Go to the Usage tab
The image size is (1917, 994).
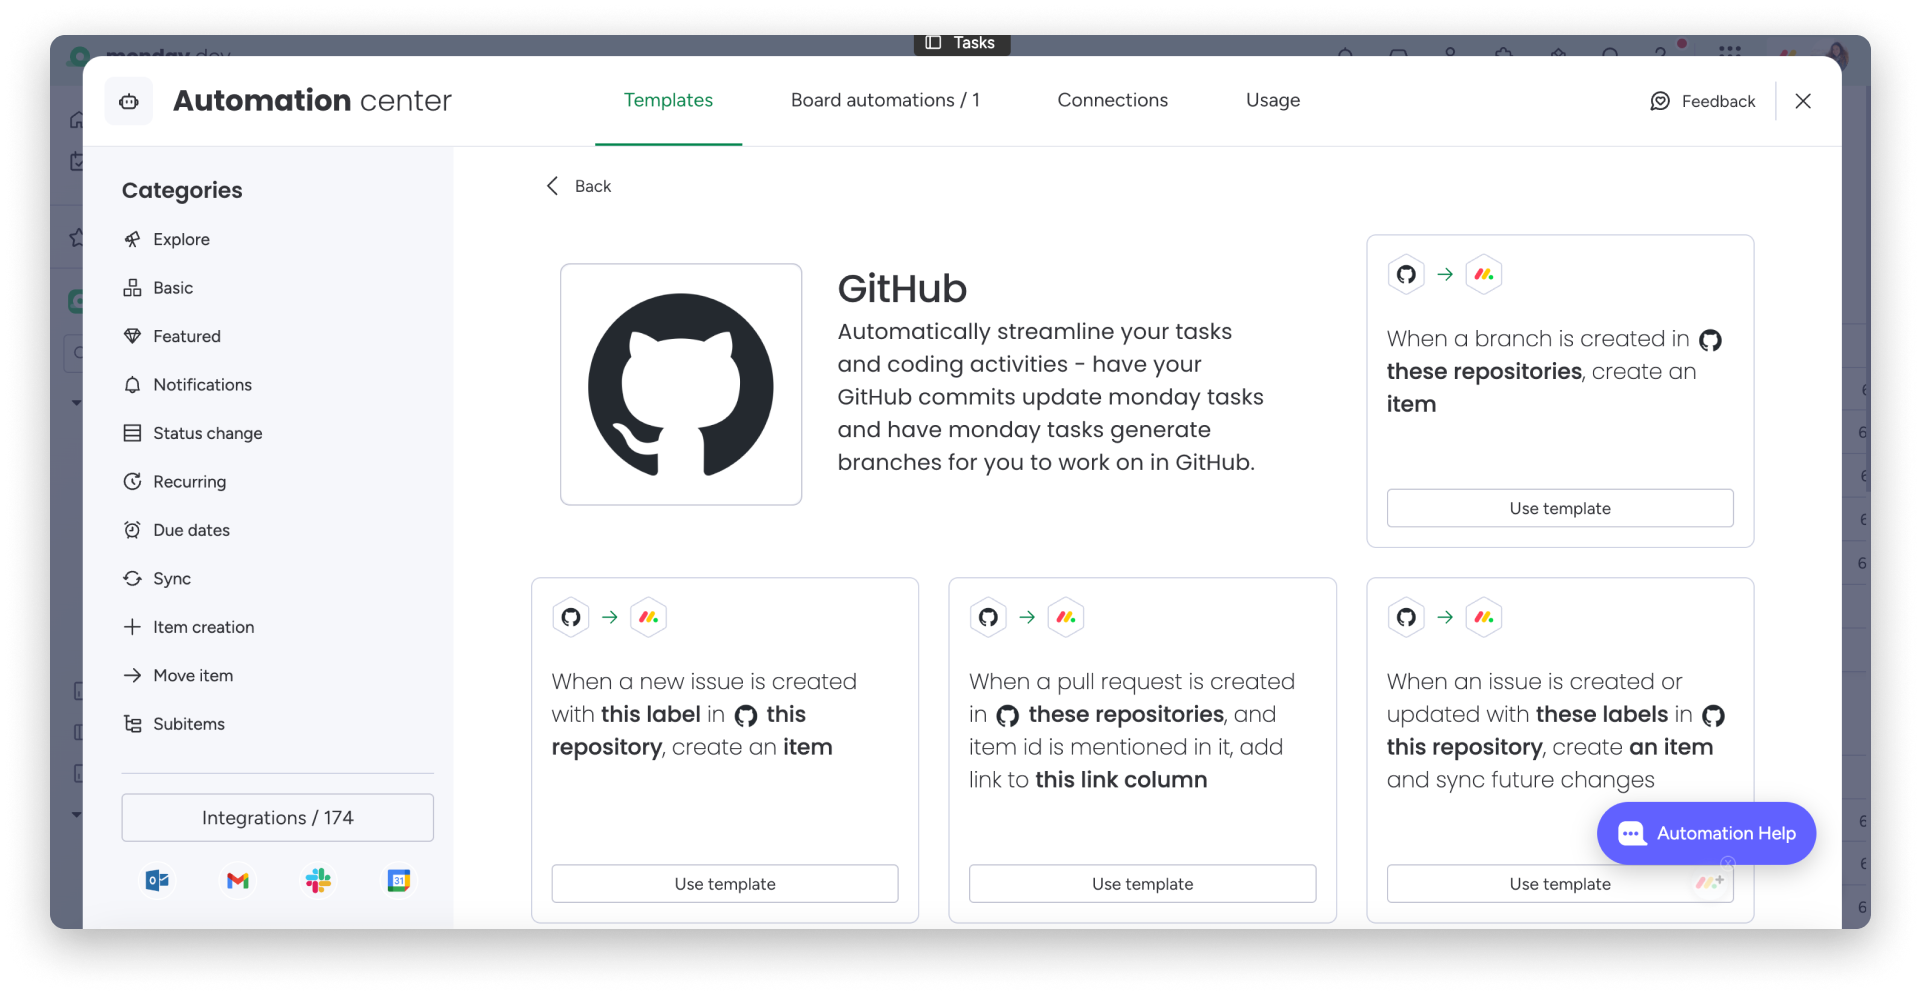(1272, 100)
